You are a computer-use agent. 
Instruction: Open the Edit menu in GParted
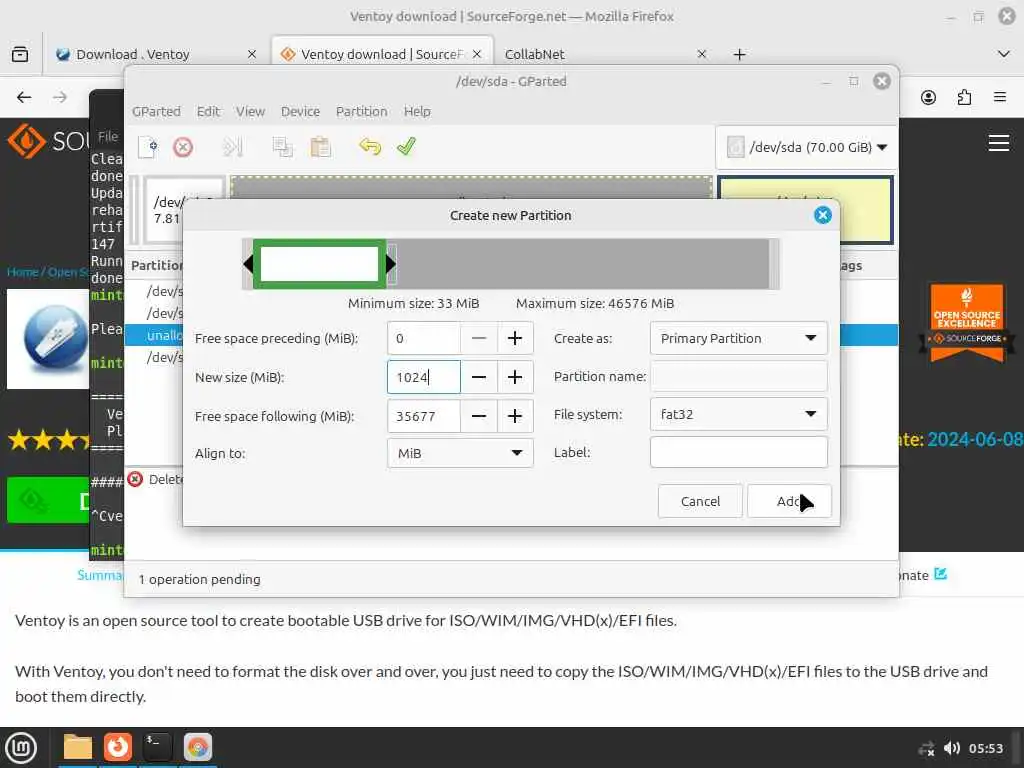click(208, 111)
